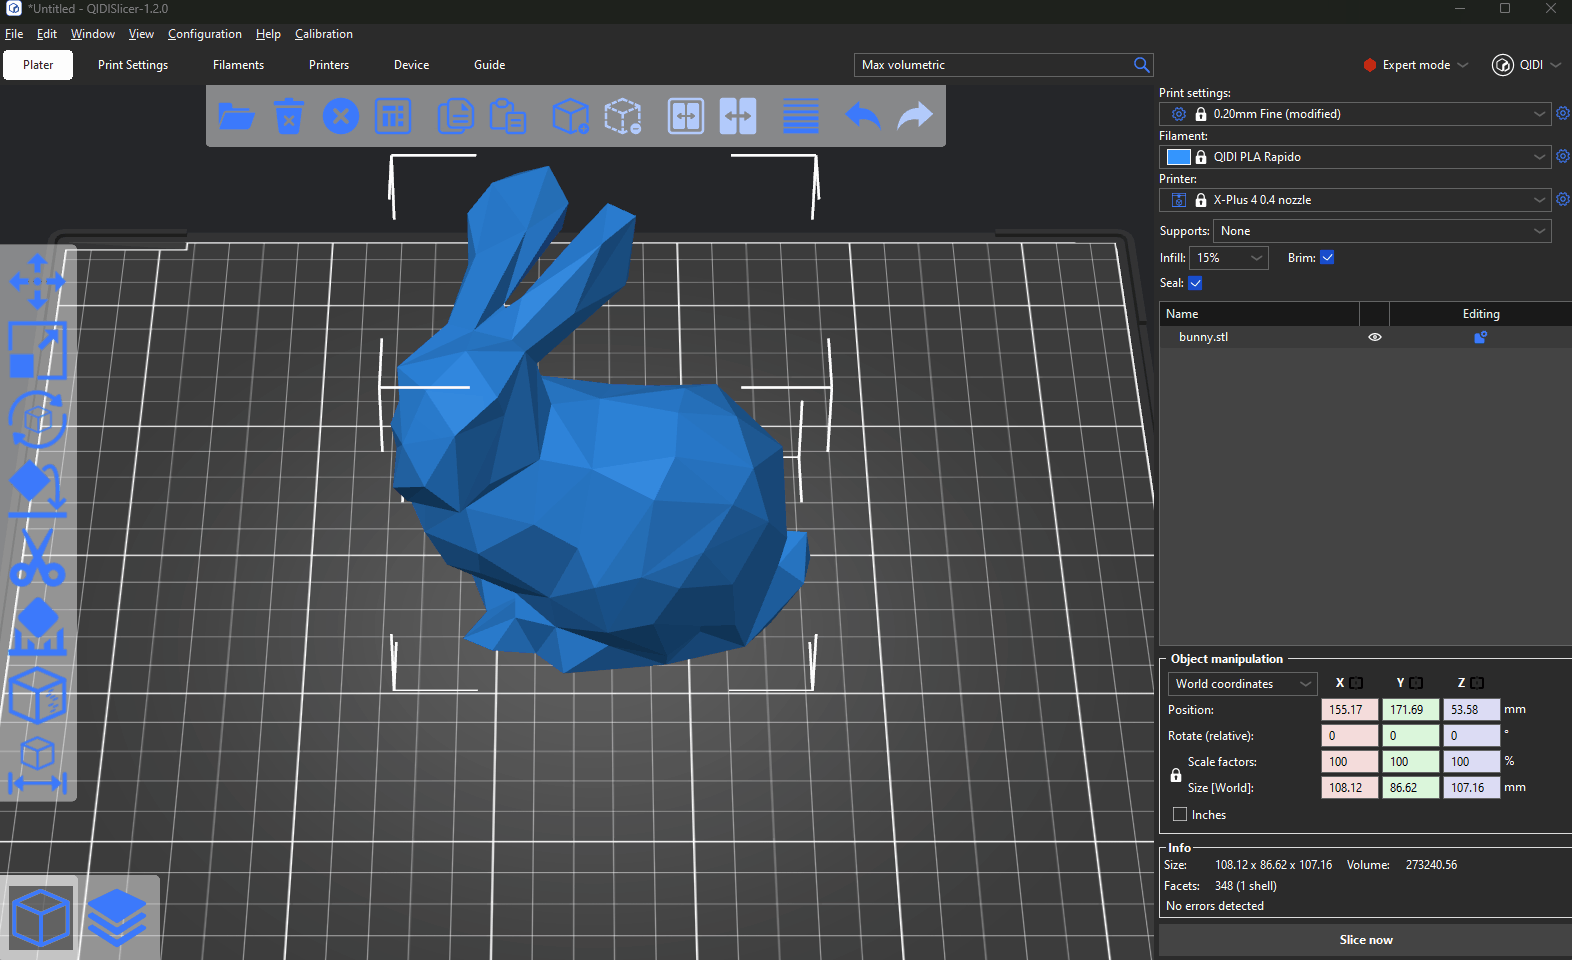Click the Split to objects icon
Screen dimensions: 1572x960
click(x=686, y=116)
